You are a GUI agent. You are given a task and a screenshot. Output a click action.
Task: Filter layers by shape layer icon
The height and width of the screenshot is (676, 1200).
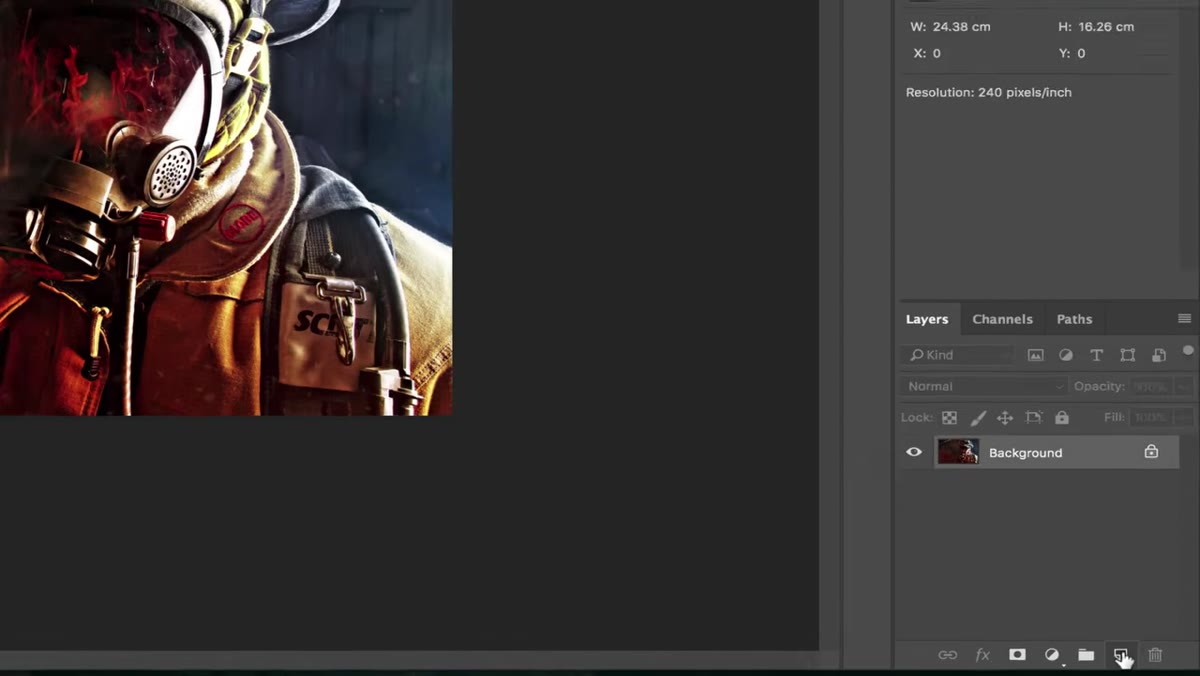[x=1128, y=355]
